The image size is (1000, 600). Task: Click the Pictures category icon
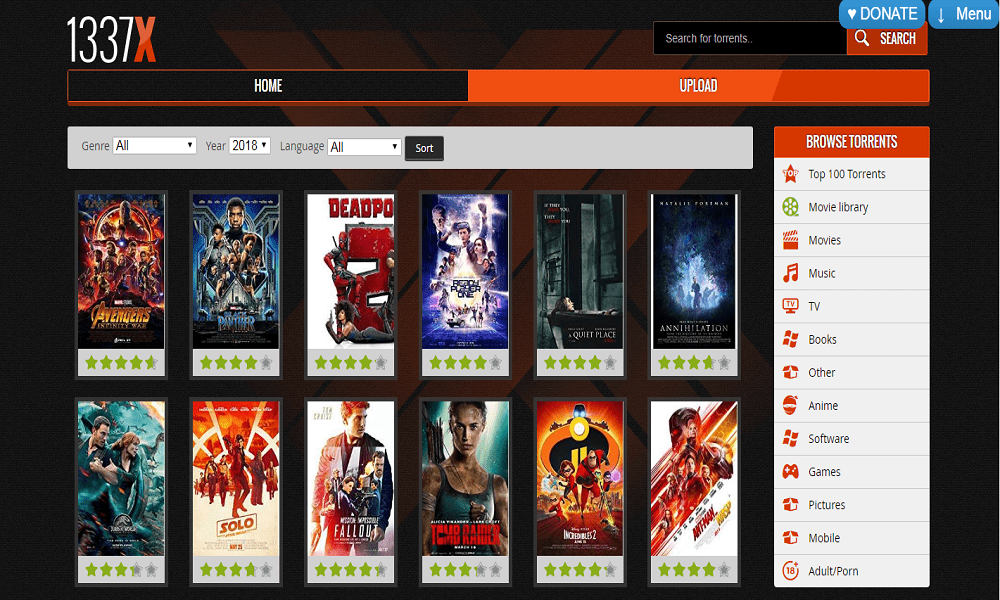(791, 505)
